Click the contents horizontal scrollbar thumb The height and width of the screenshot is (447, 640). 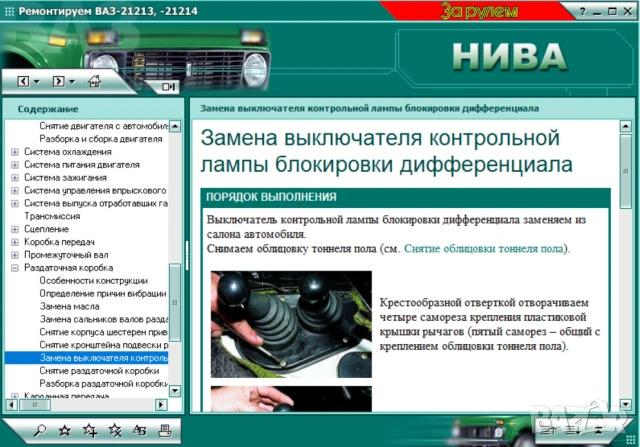35,405
